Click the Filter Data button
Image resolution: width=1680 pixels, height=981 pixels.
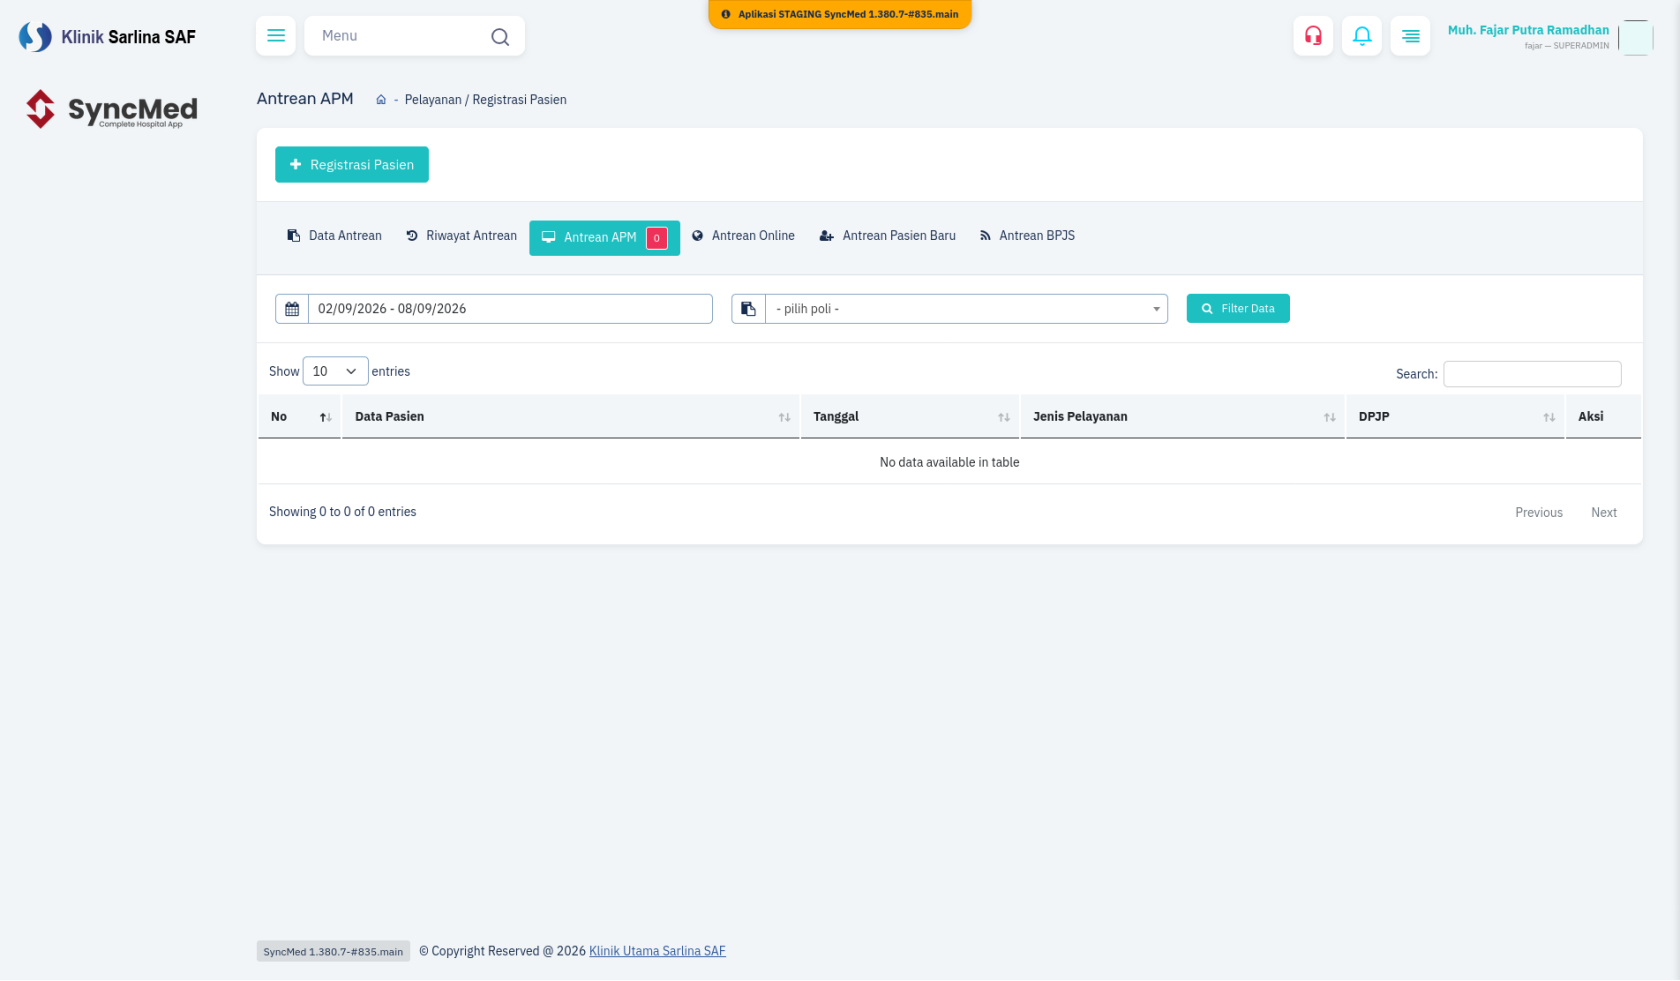point(1238,309)
